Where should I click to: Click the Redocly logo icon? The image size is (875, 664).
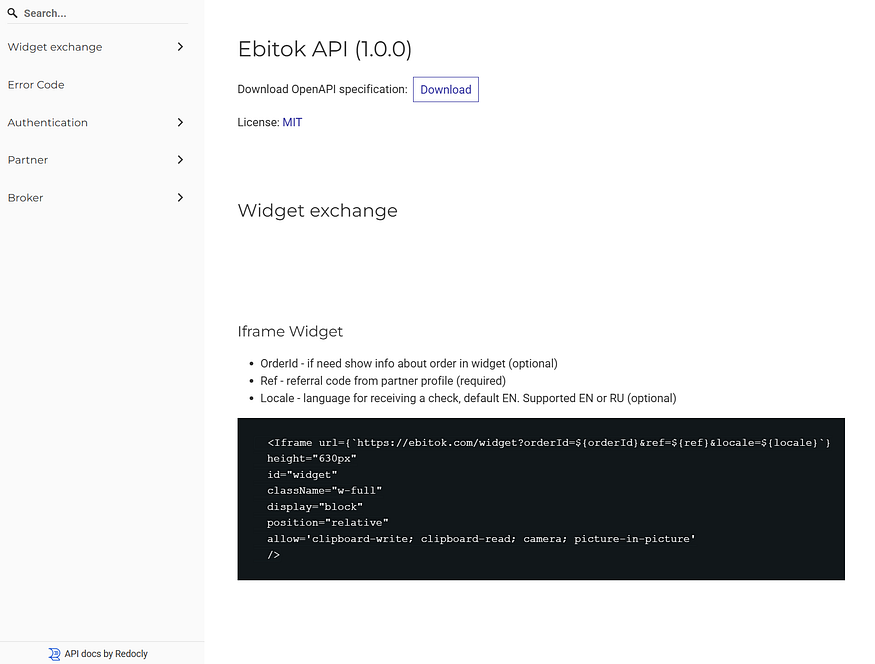(x=54, y=654)
